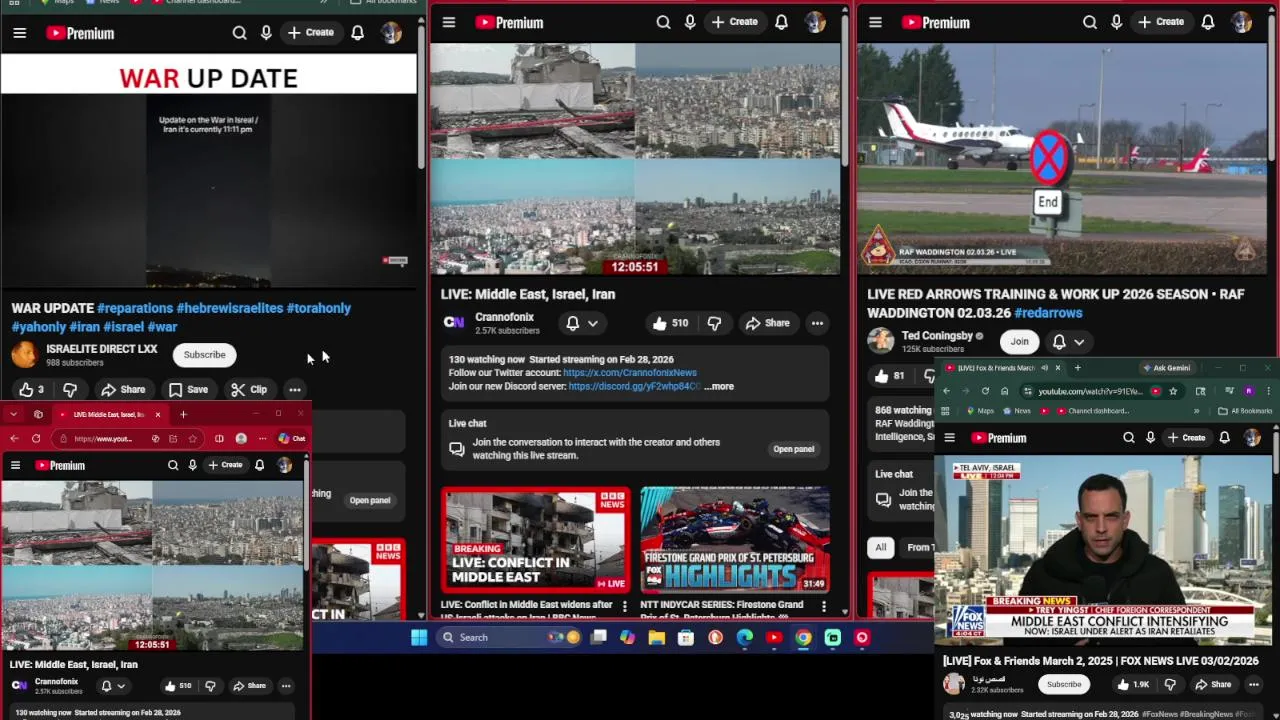Open new tab in small Edge window

183,414
